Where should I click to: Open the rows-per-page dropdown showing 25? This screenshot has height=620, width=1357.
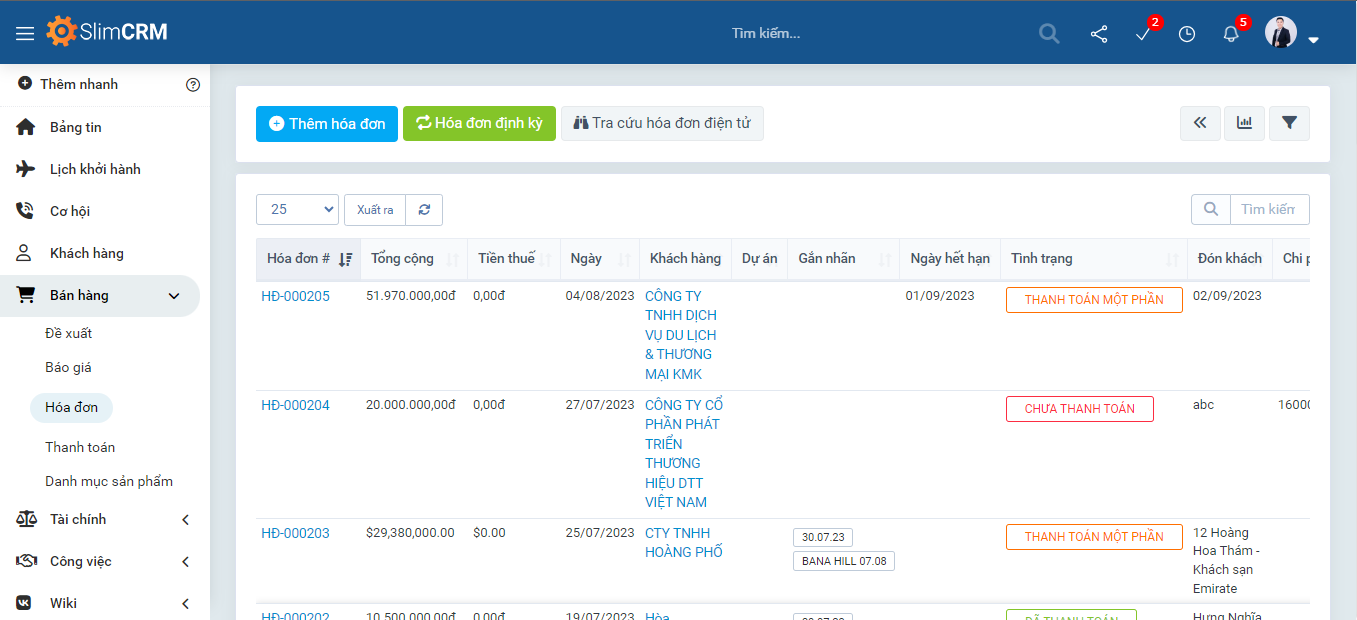click(x=297, y=210)
